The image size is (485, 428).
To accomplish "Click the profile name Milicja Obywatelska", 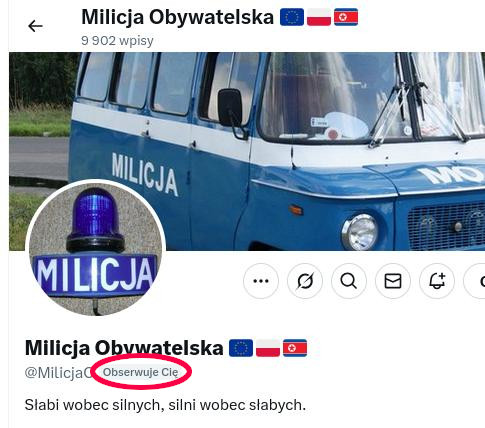I will click(x=124, y=348).
